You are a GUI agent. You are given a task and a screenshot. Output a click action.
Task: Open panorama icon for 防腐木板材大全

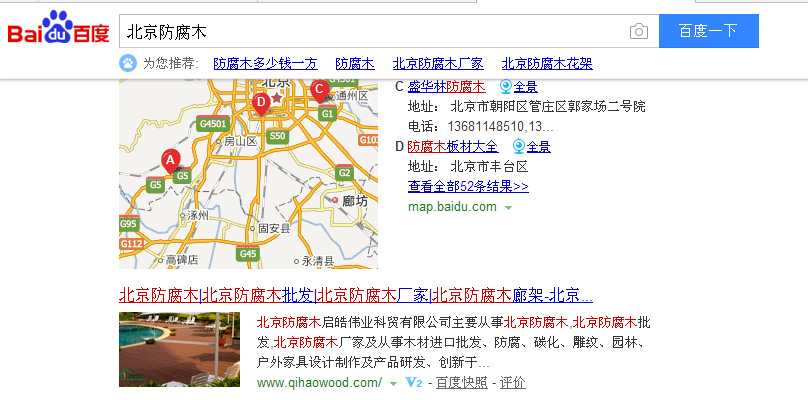[519, 147]
